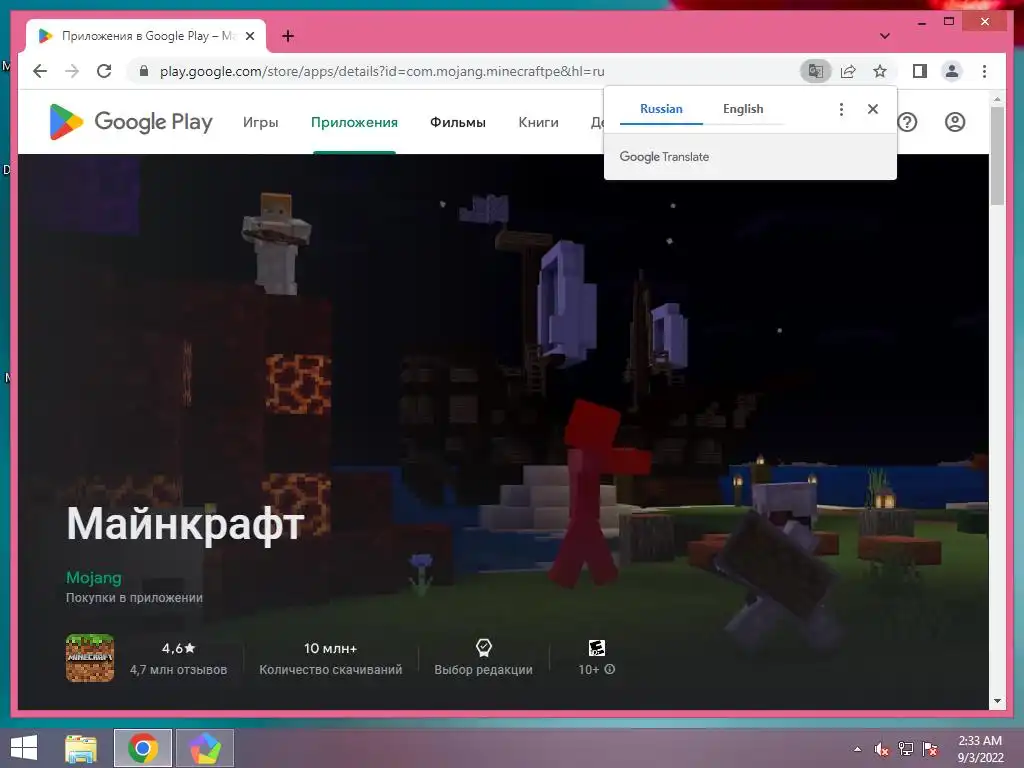
Task: Click the content rating badge icon
Action: pyautogui.click(x=597, y=648)
